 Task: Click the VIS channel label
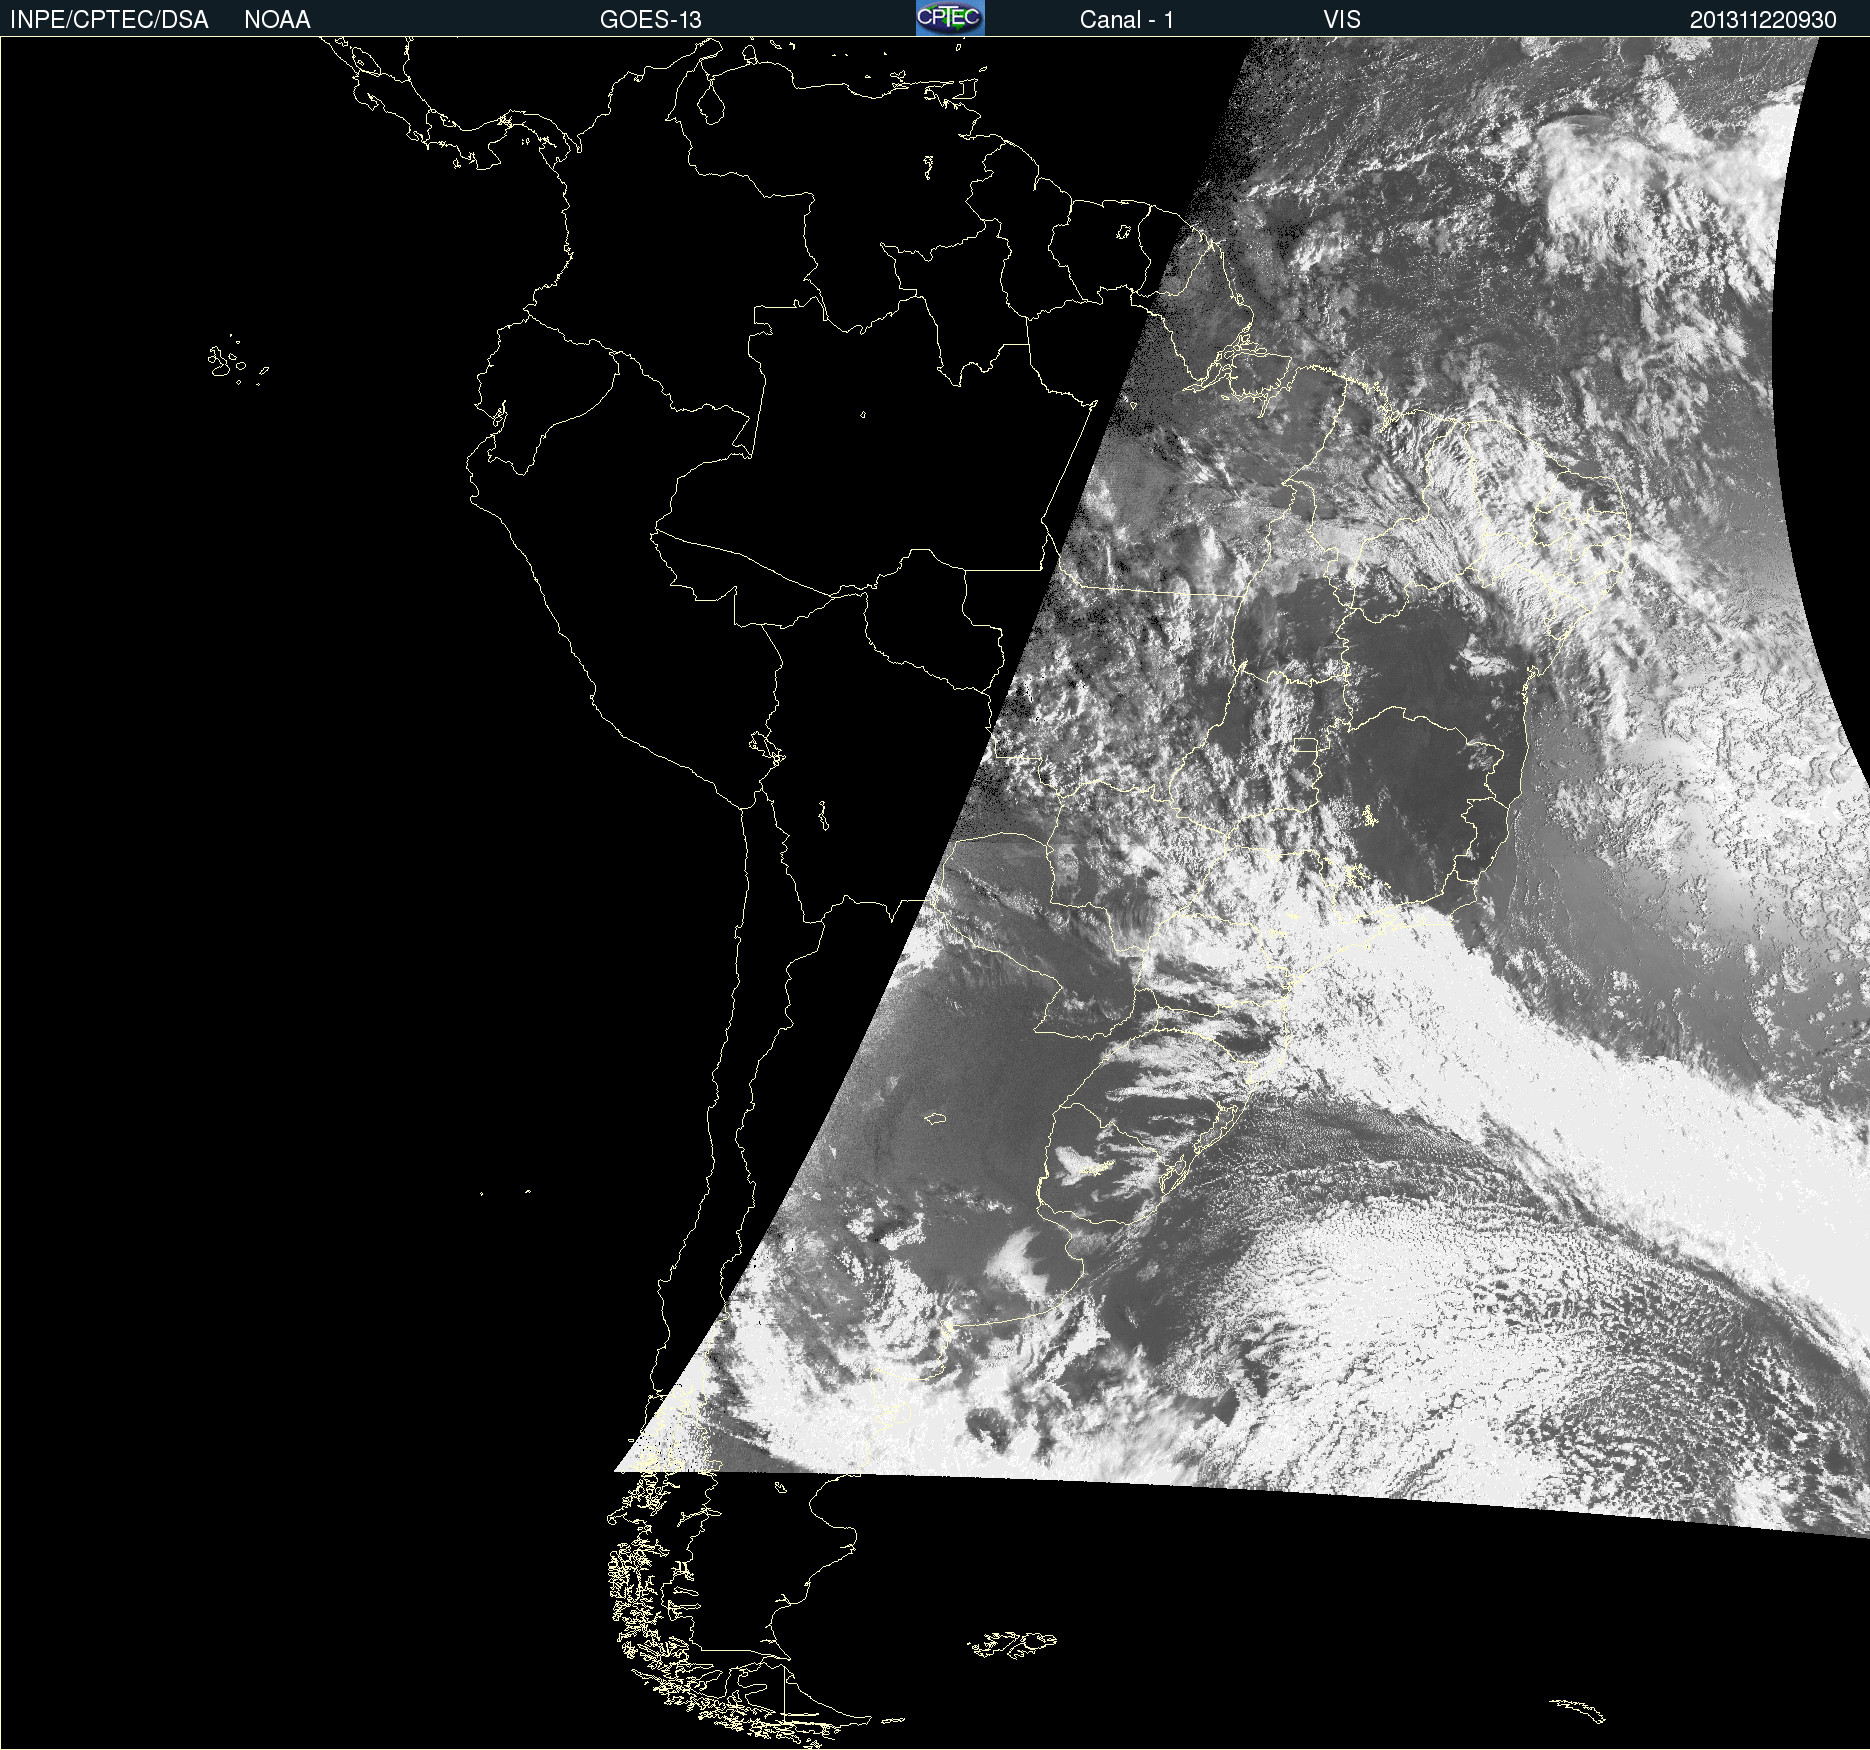pyautogui.click(x=1342, y=20)
